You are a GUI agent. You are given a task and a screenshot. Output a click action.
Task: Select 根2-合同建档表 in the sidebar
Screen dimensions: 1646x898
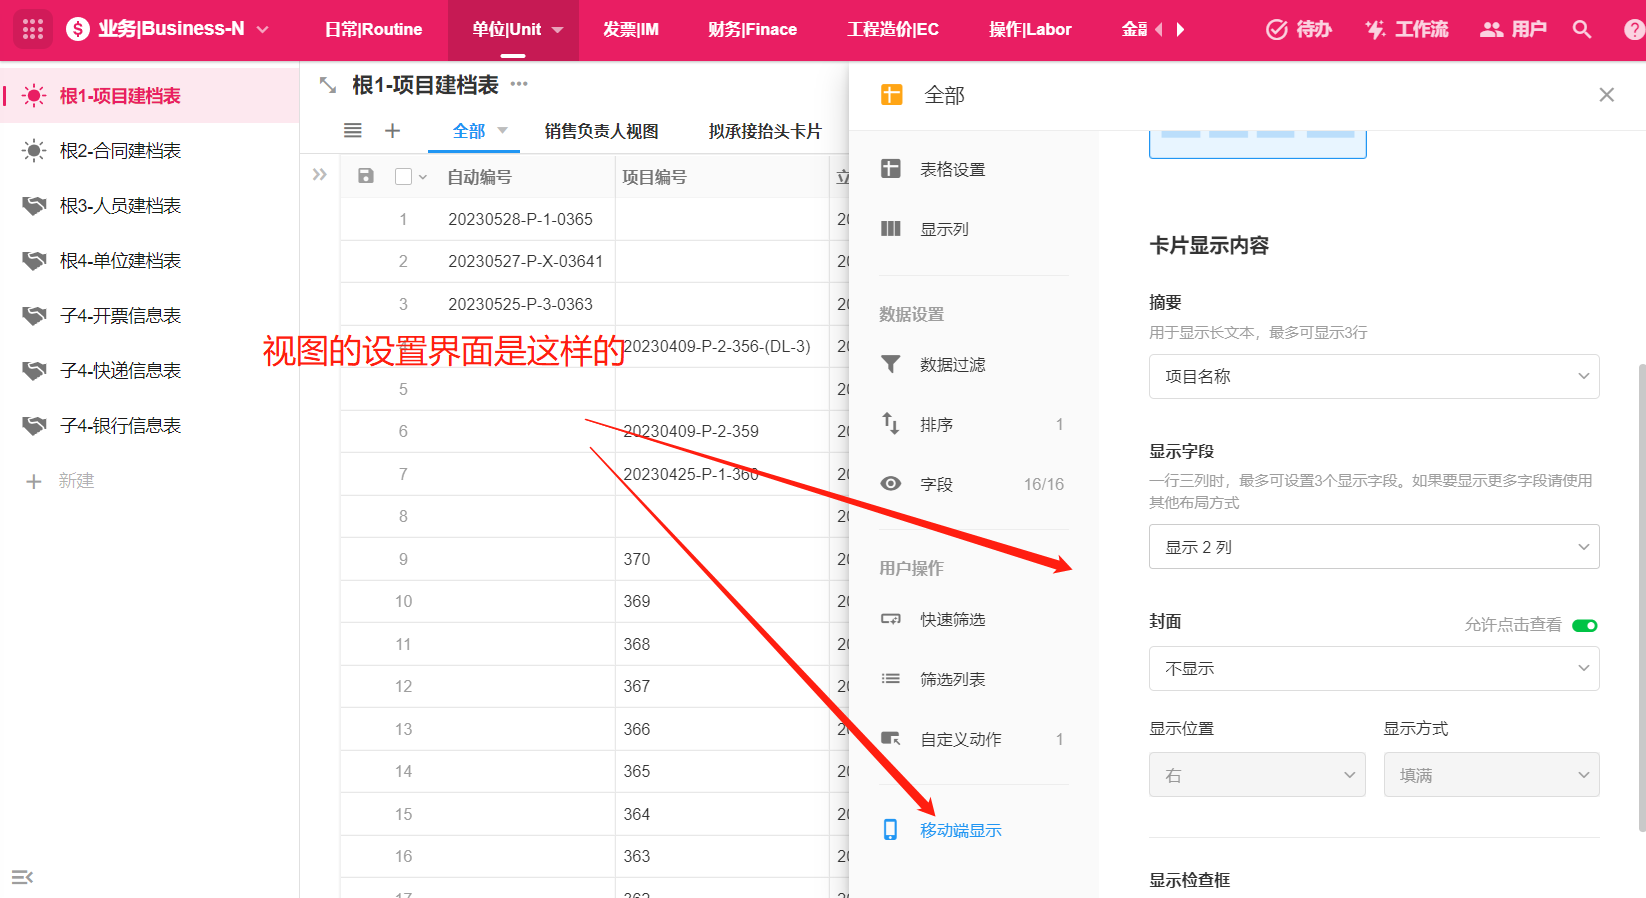click(x=120, y=151)
